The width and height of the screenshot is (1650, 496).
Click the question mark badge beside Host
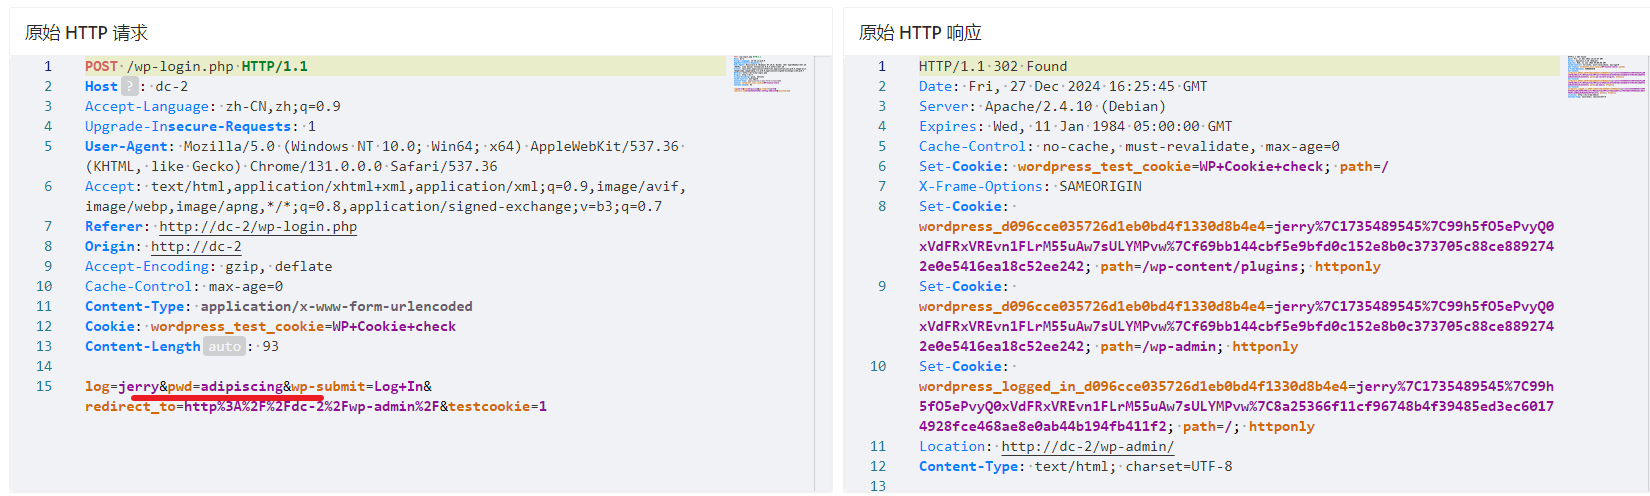tap(129, 87)
